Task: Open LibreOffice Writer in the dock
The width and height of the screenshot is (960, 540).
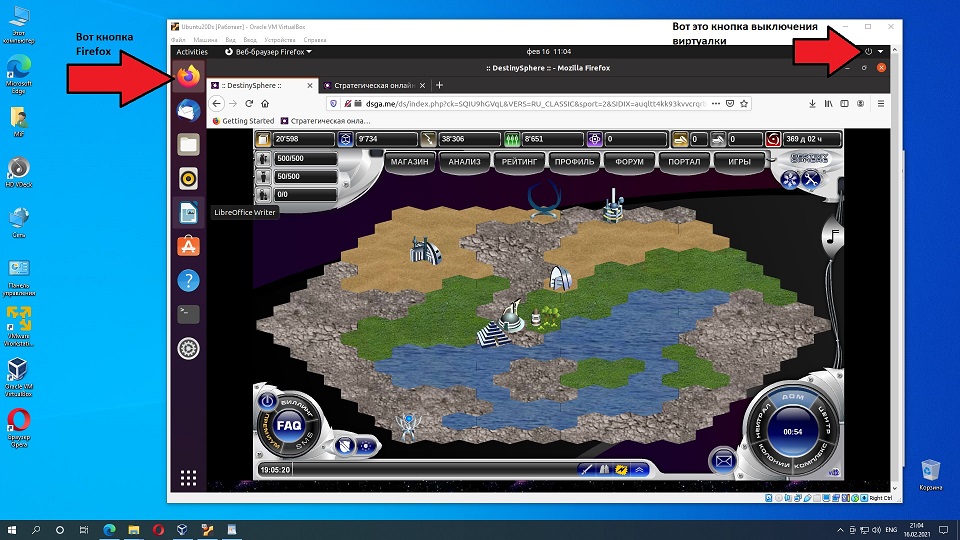Action: tap(188, 212)
